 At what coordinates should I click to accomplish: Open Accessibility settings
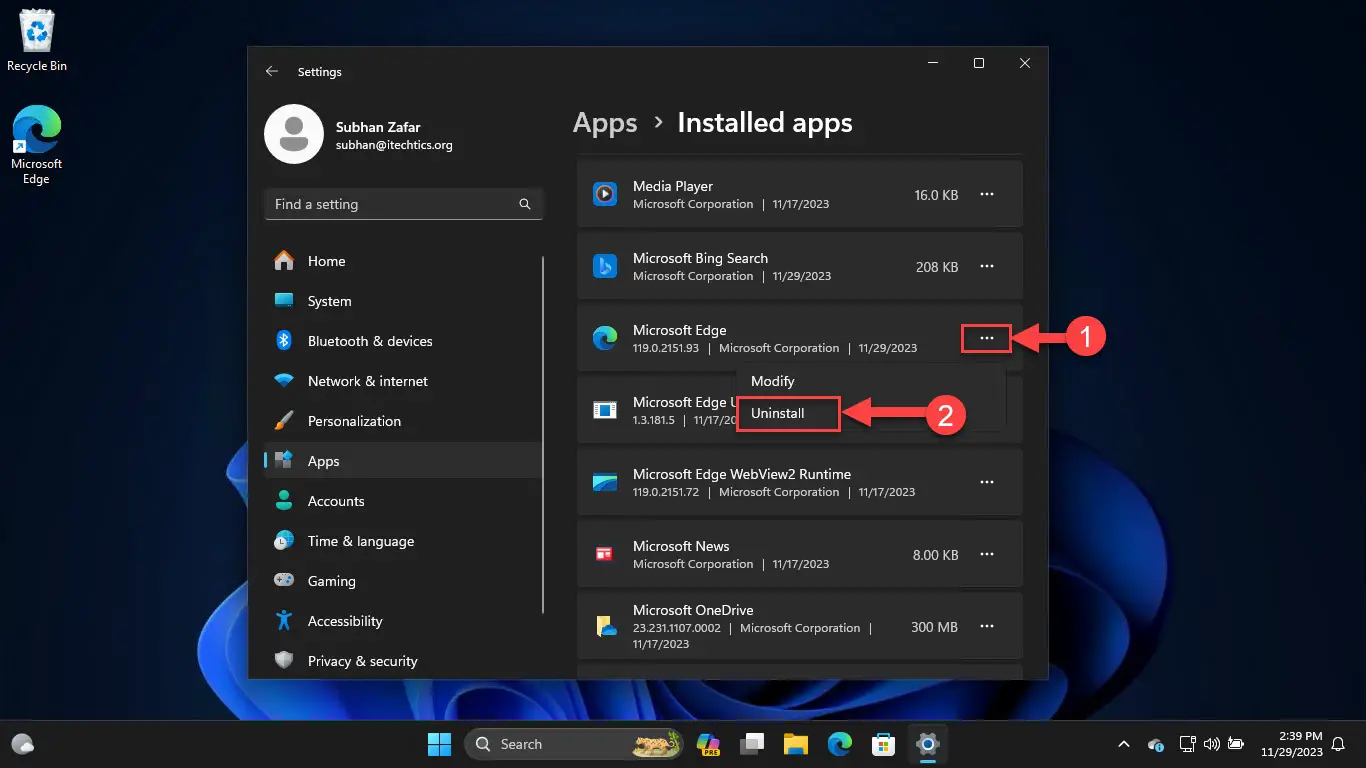(403, 621)
